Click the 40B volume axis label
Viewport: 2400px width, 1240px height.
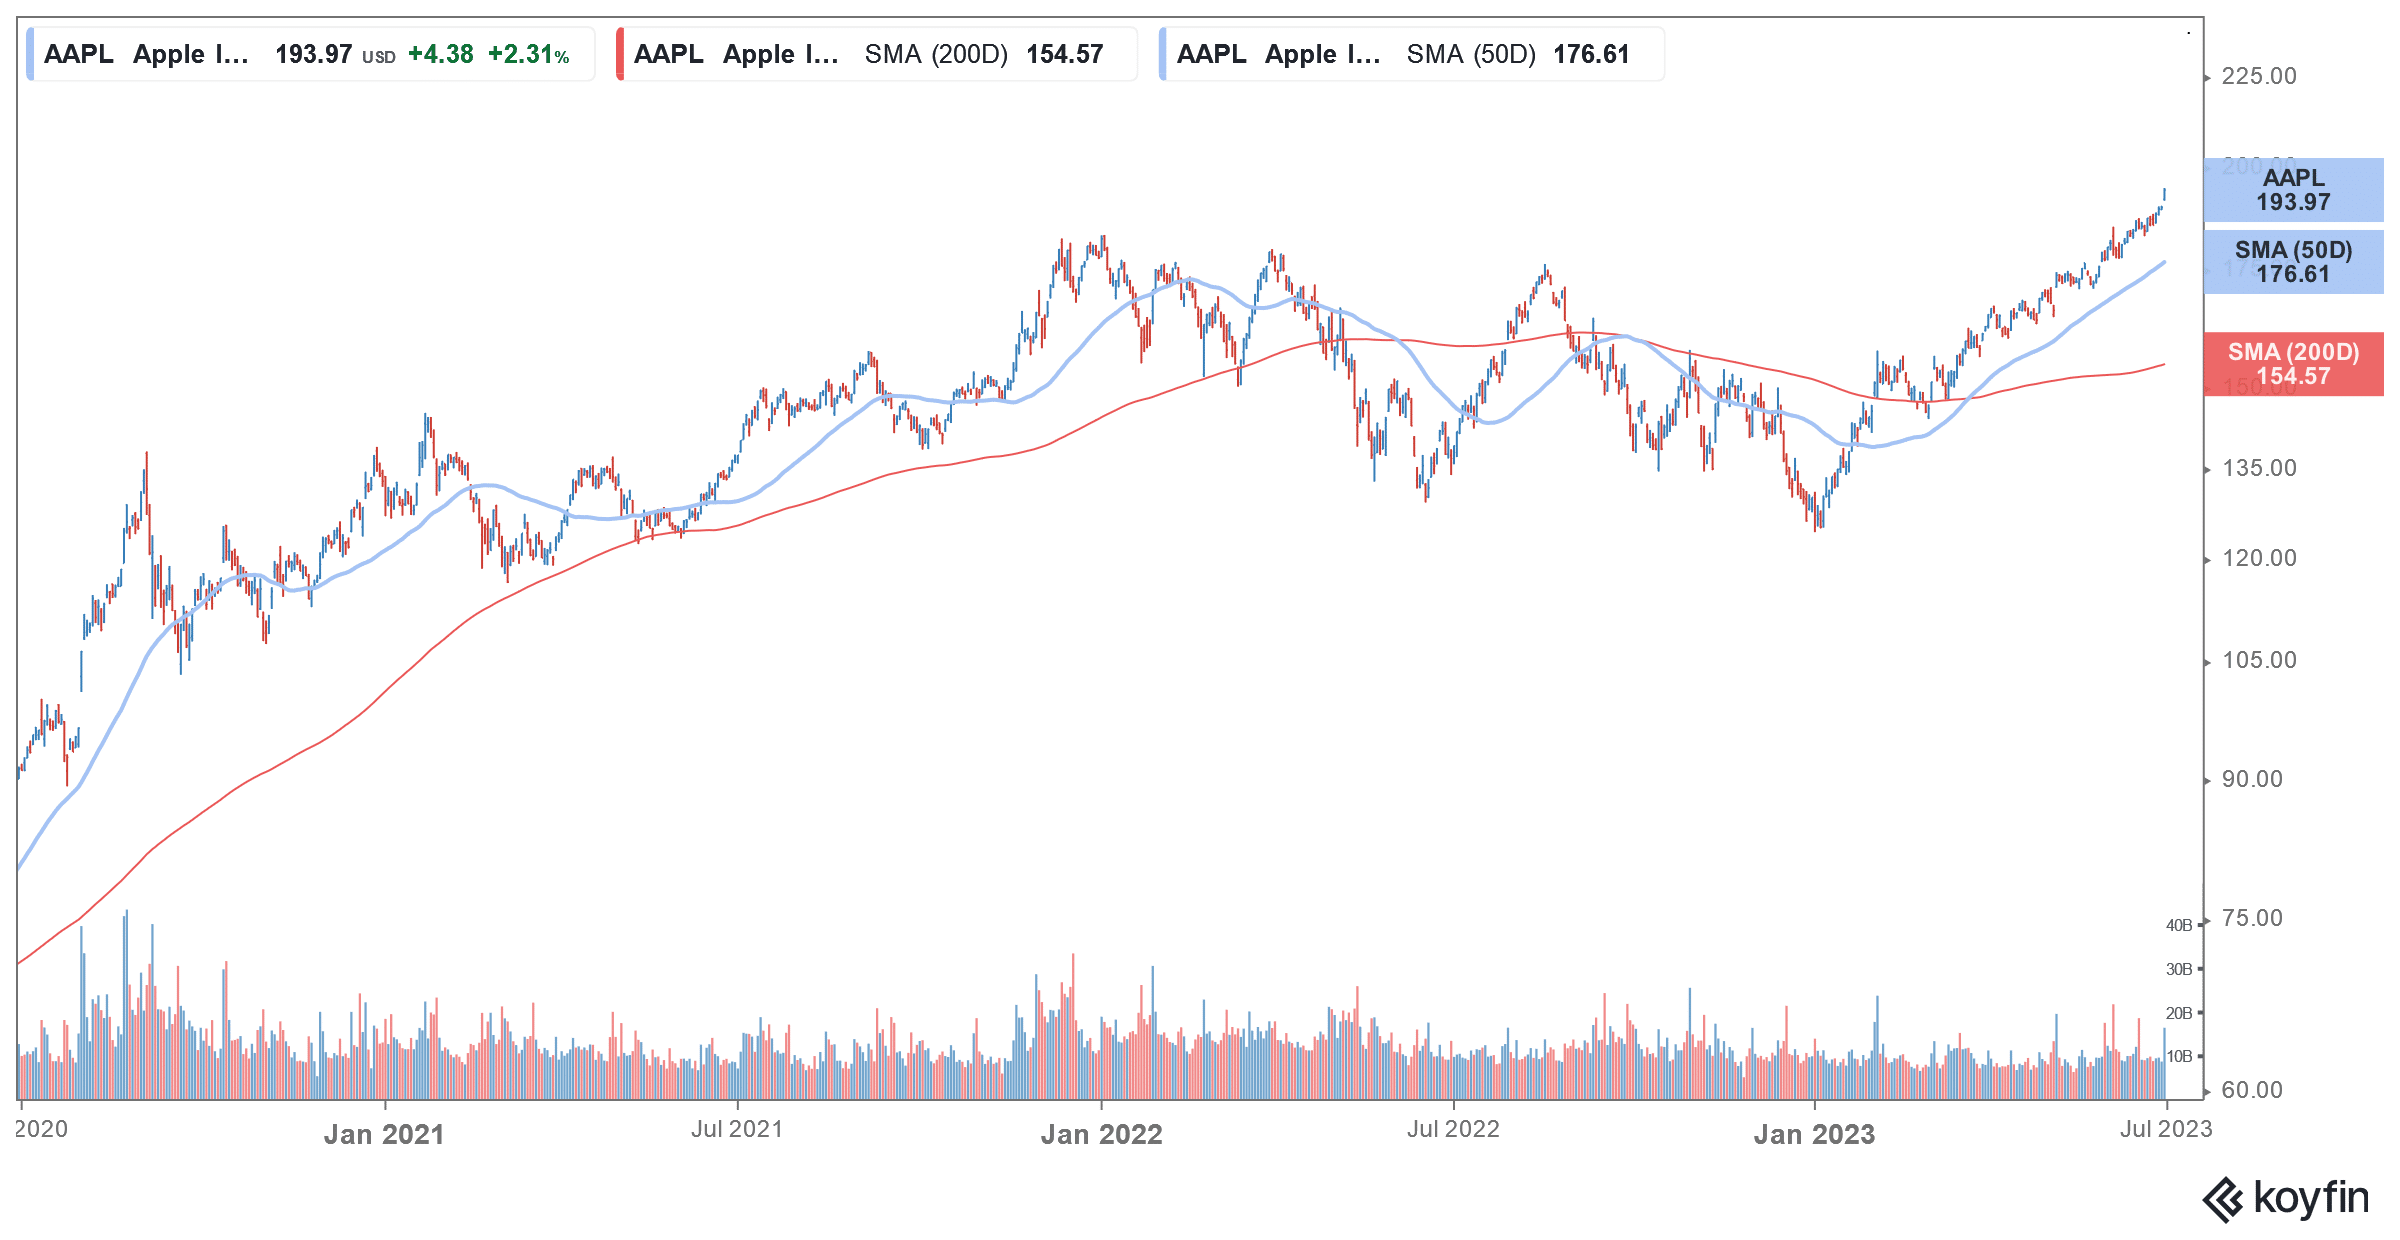[x=2179, y=926]
